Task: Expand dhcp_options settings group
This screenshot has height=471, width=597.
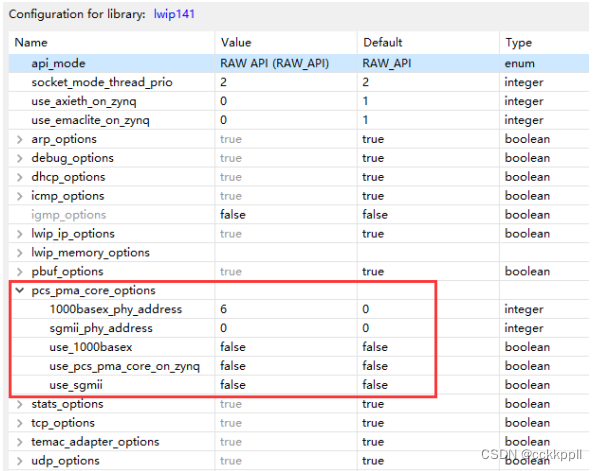Action: coord(20,177)
